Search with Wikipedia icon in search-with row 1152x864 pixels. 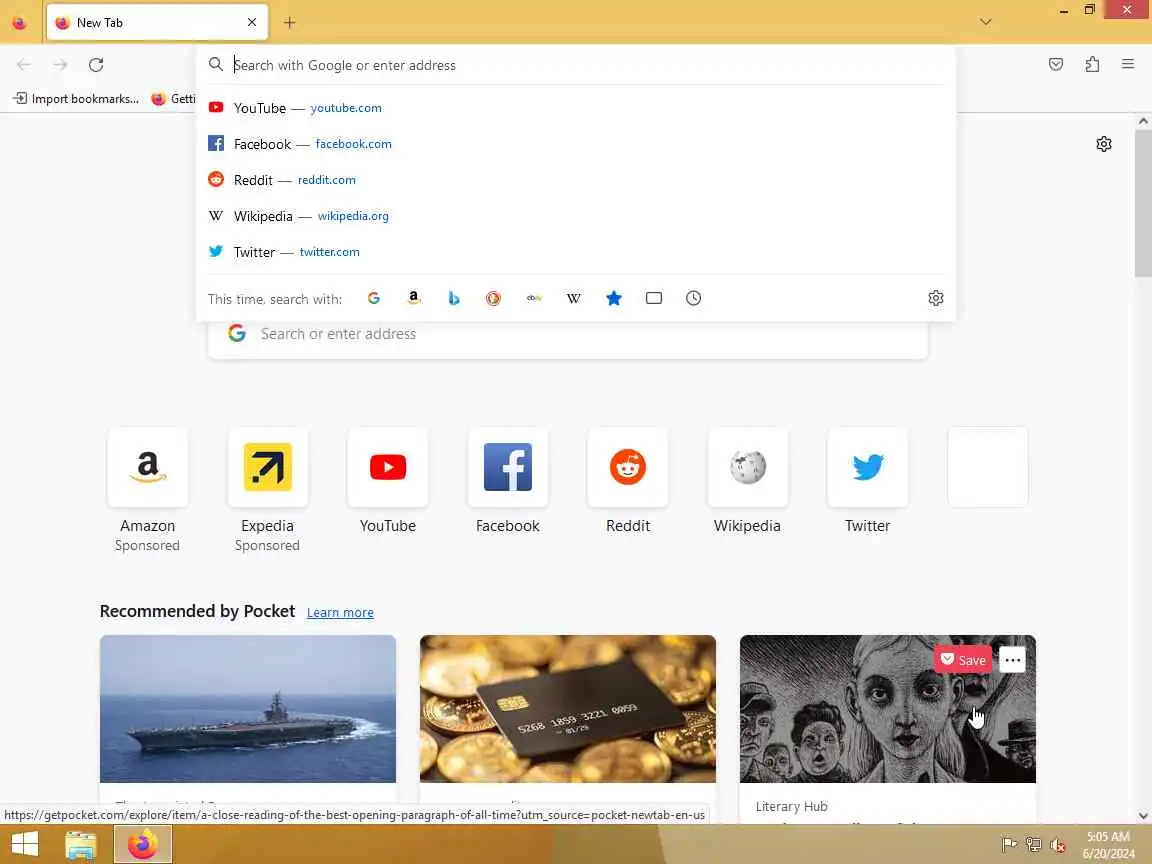coord(574,298)
